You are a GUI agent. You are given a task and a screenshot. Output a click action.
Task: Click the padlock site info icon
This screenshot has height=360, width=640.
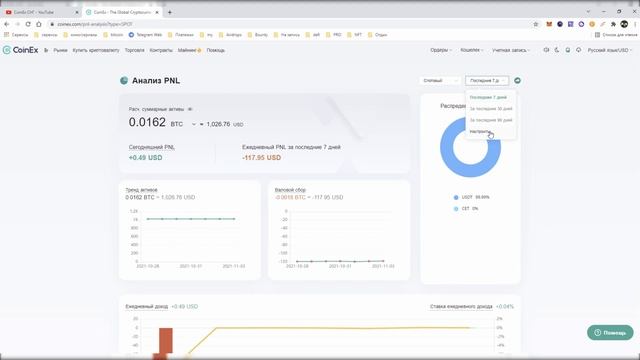pos(52,24)
